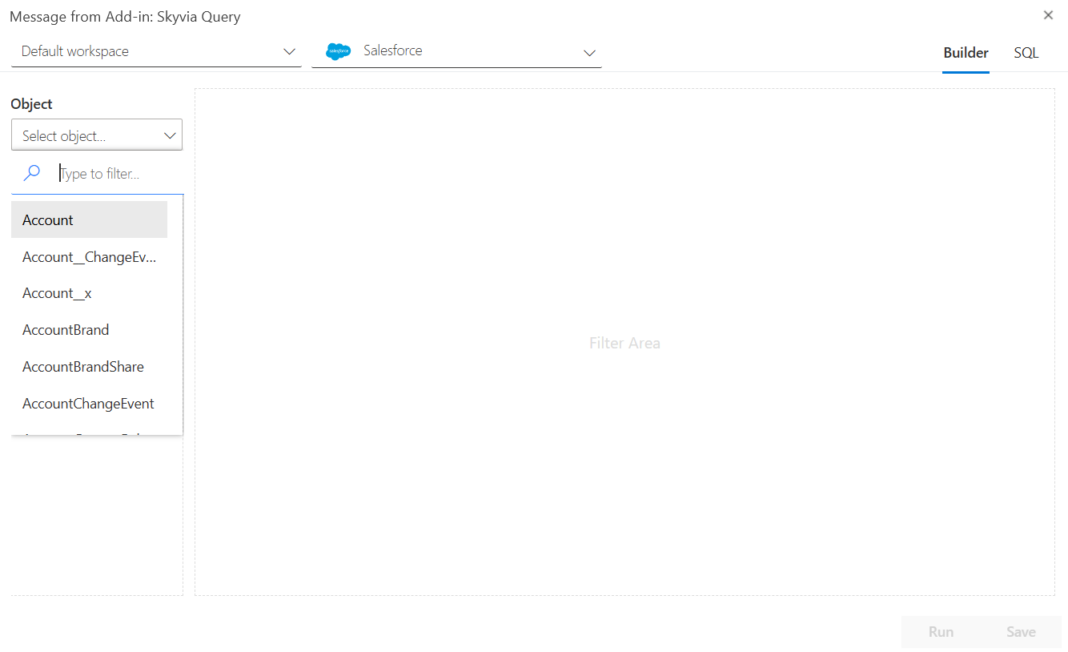Image resolution: width=1068 pixels, height=652 pixels.
Task: Open the Select object combo box
Action: point(96,136)
